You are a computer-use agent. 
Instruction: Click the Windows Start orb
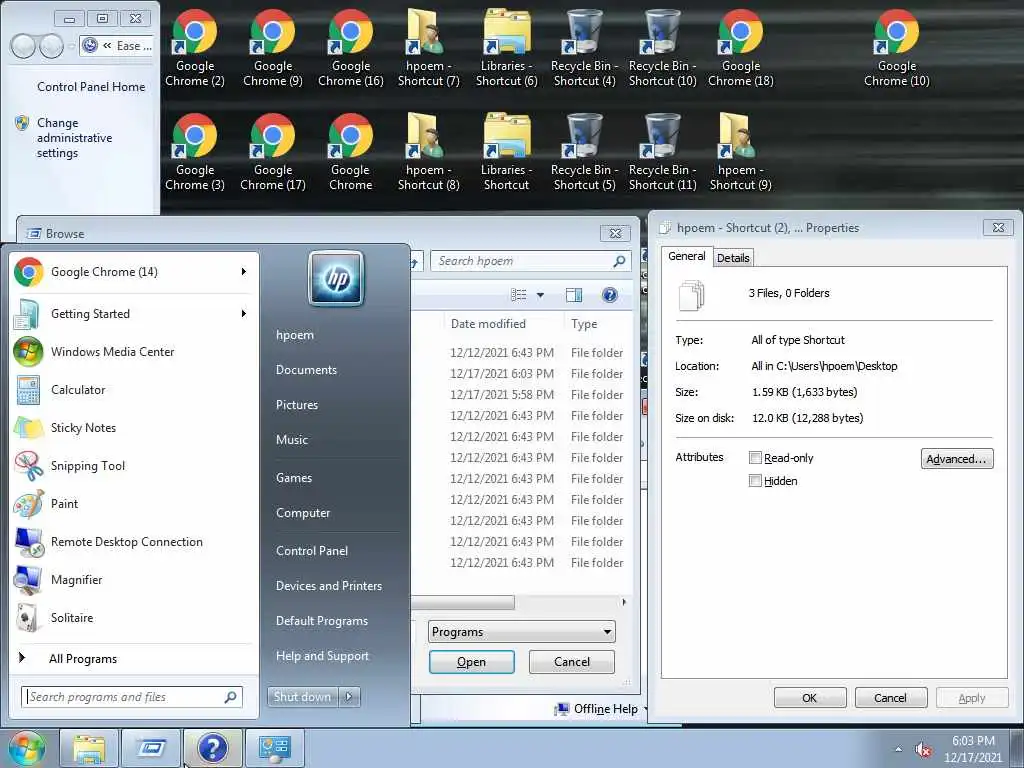[25, 748]
